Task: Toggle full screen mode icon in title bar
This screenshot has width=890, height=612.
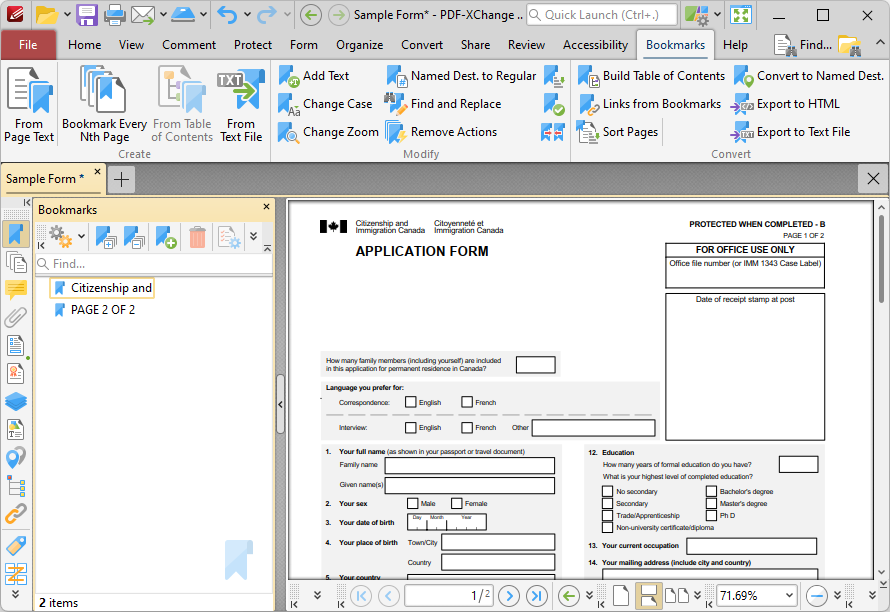Action: click(x=741, y=15)
